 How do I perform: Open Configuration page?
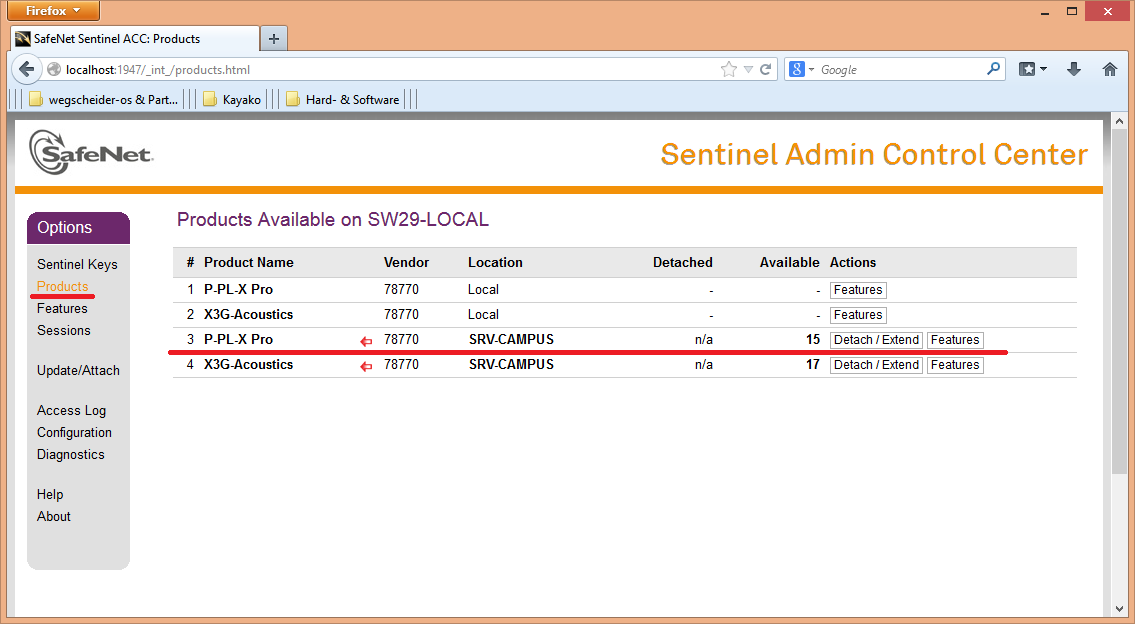click(x=74, y=432)
